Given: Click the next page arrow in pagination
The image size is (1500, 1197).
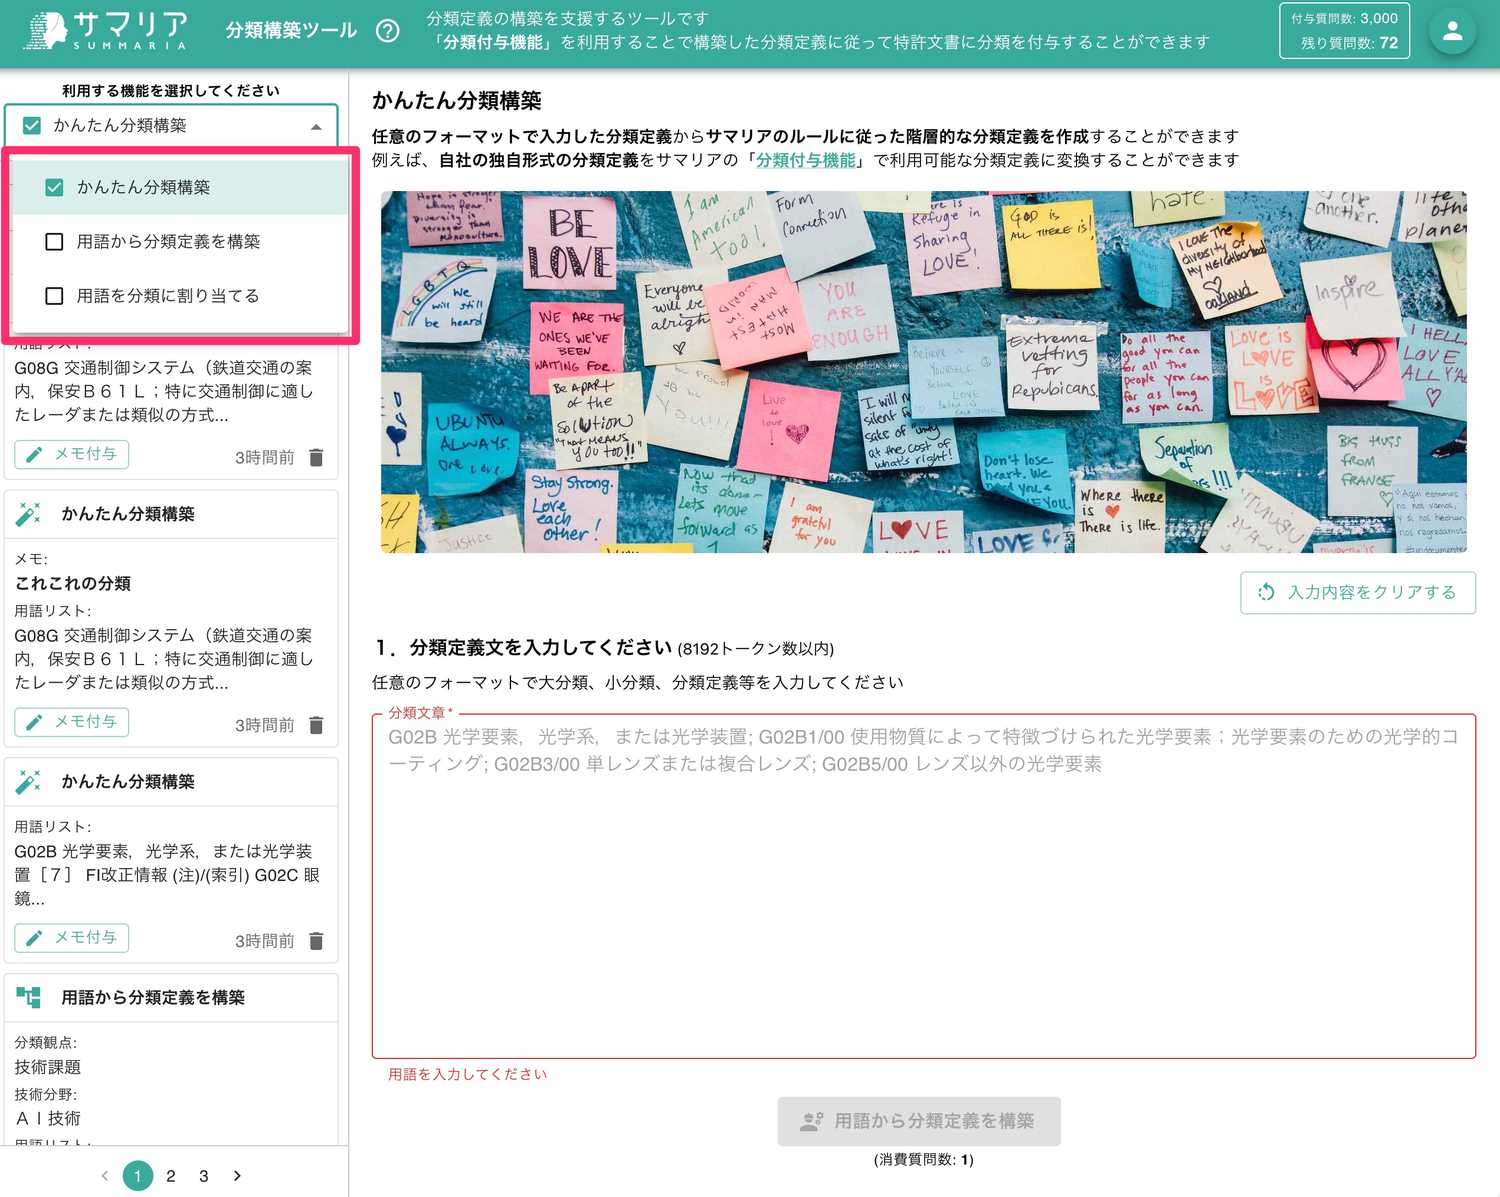Looking at the screenshot, I should pyautogui.click(x=237, y=1176).
